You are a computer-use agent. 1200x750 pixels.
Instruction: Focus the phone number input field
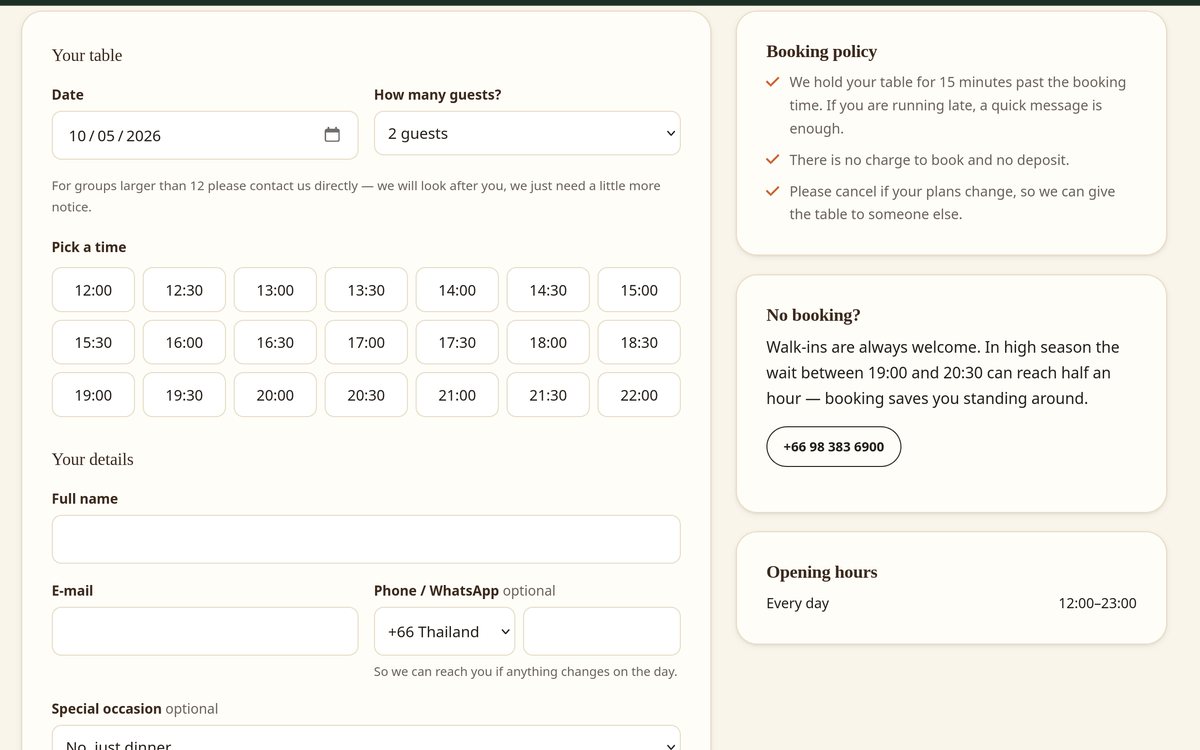pyautogui.click(x=602, y=632)
